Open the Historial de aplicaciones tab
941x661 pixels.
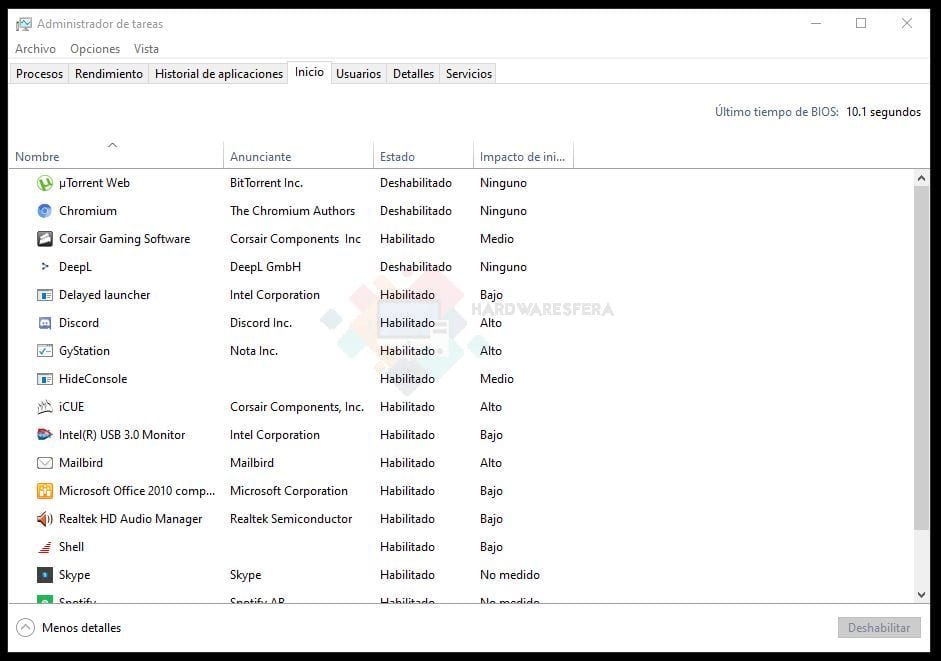click(218, 74)
